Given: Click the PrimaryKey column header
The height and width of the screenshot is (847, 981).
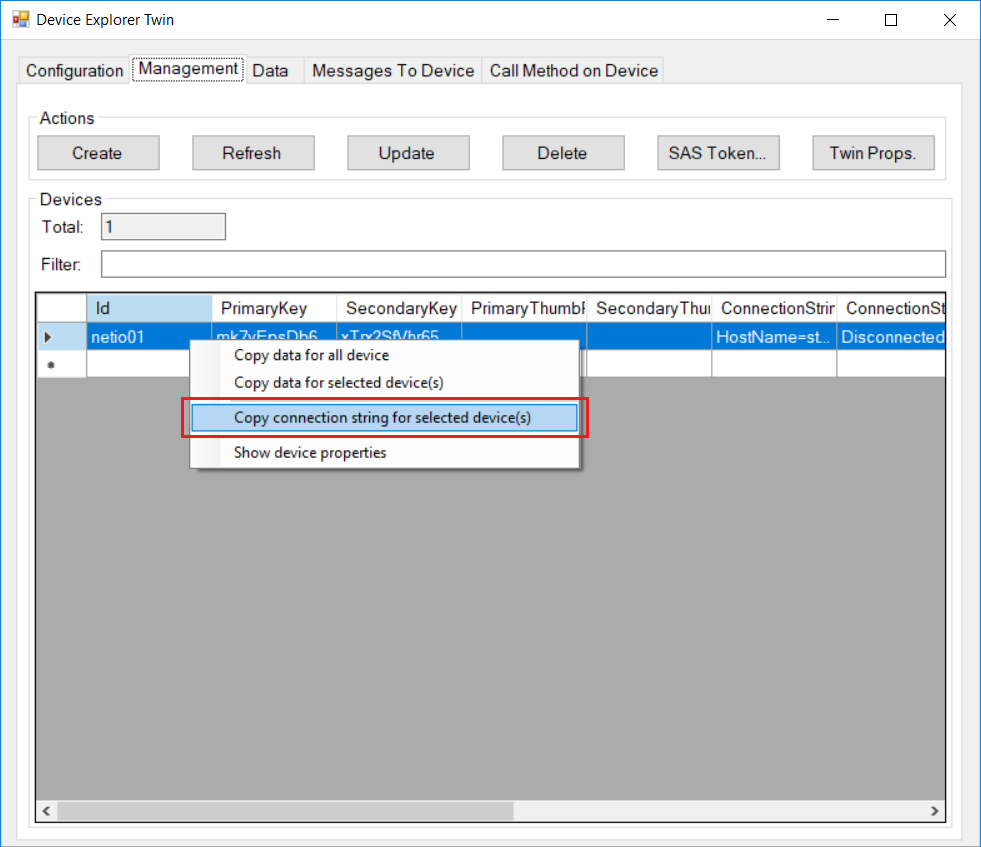Looking at the screenshot, I should [x=274, y=308].
